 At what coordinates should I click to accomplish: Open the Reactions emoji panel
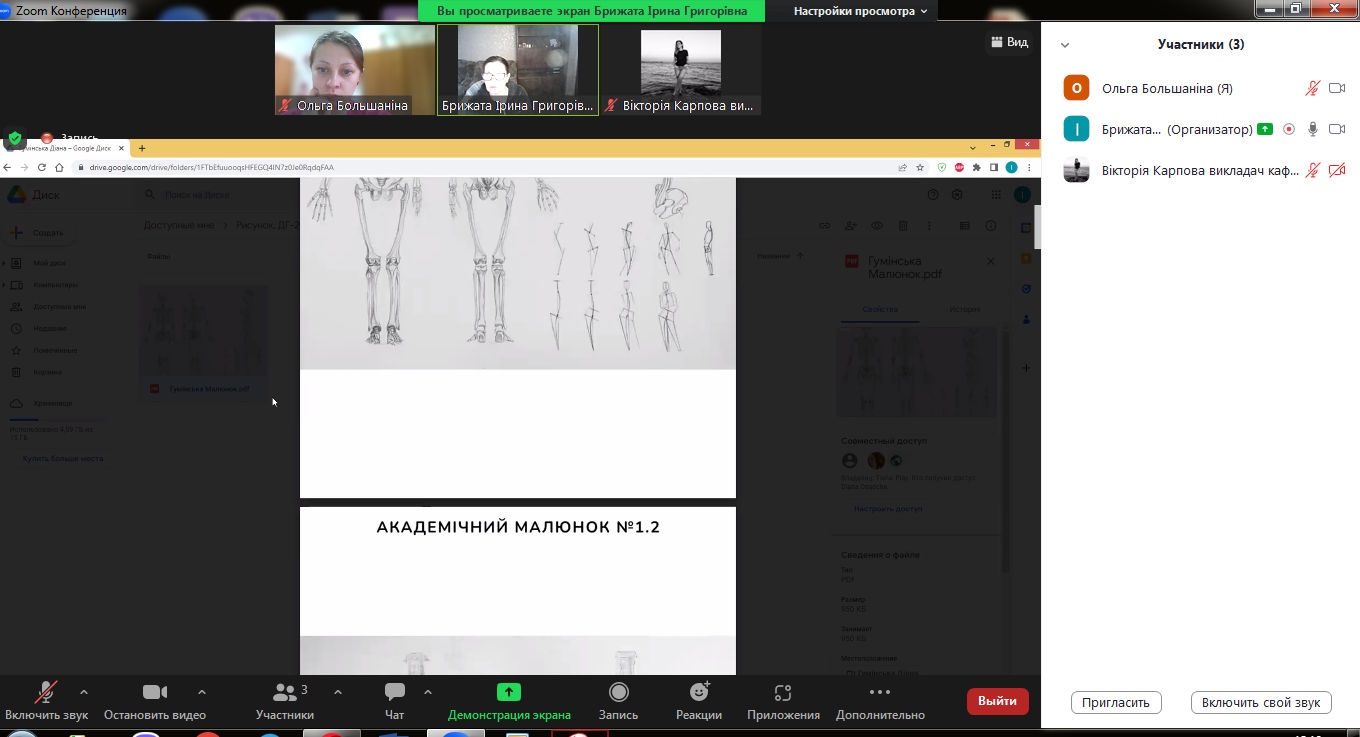coord(699,693)
